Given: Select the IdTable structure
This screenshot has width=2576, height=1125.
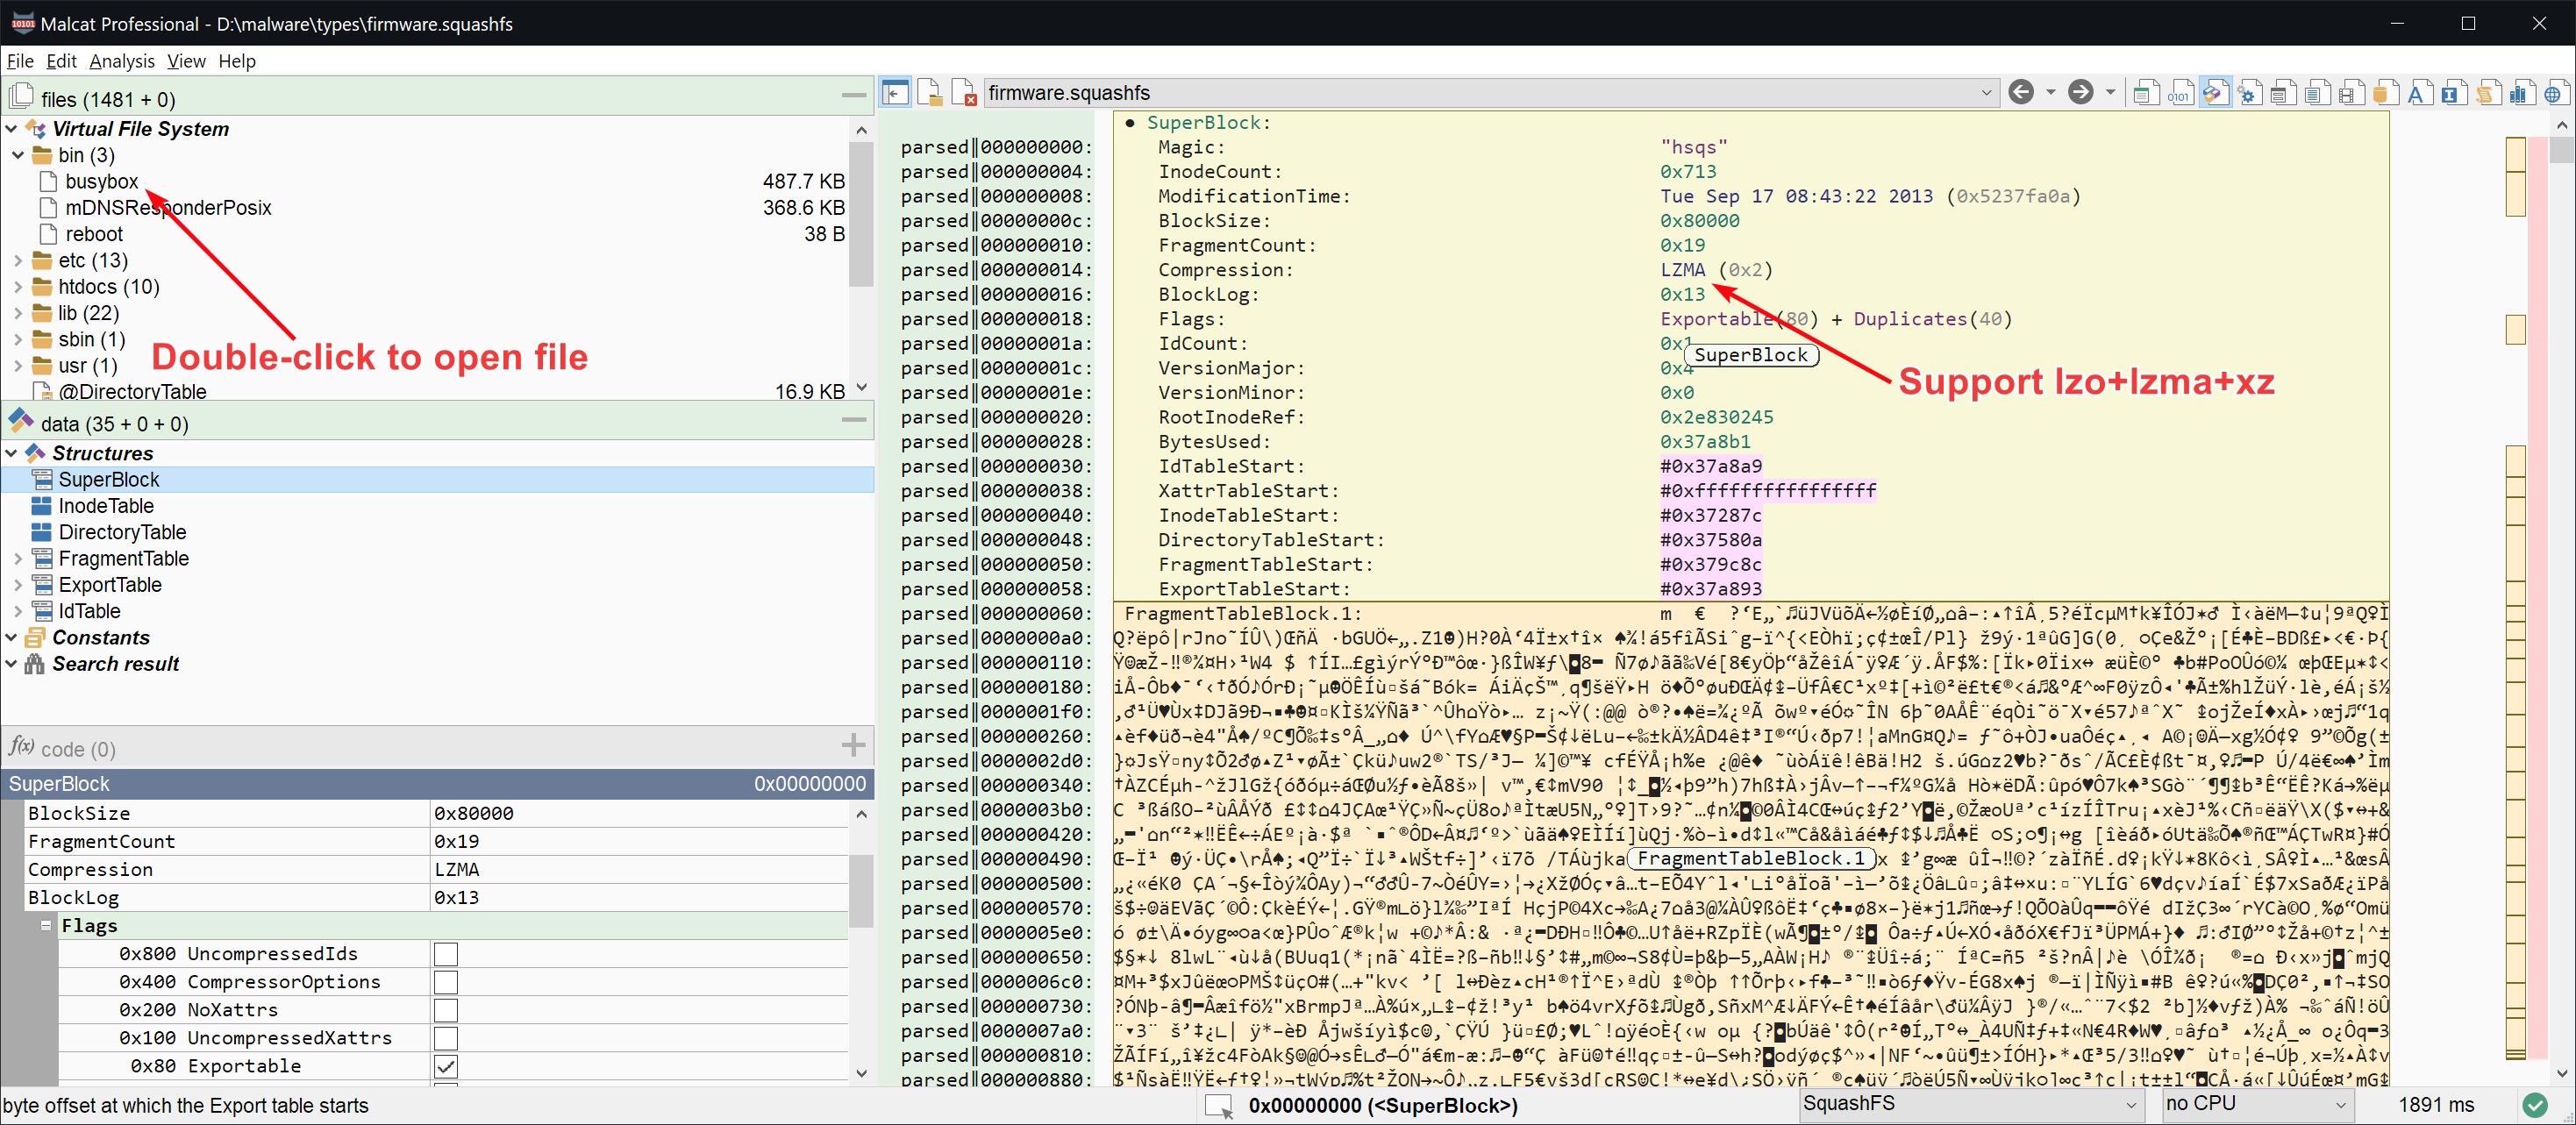Looking at the screenshot, I should [89, 611].
